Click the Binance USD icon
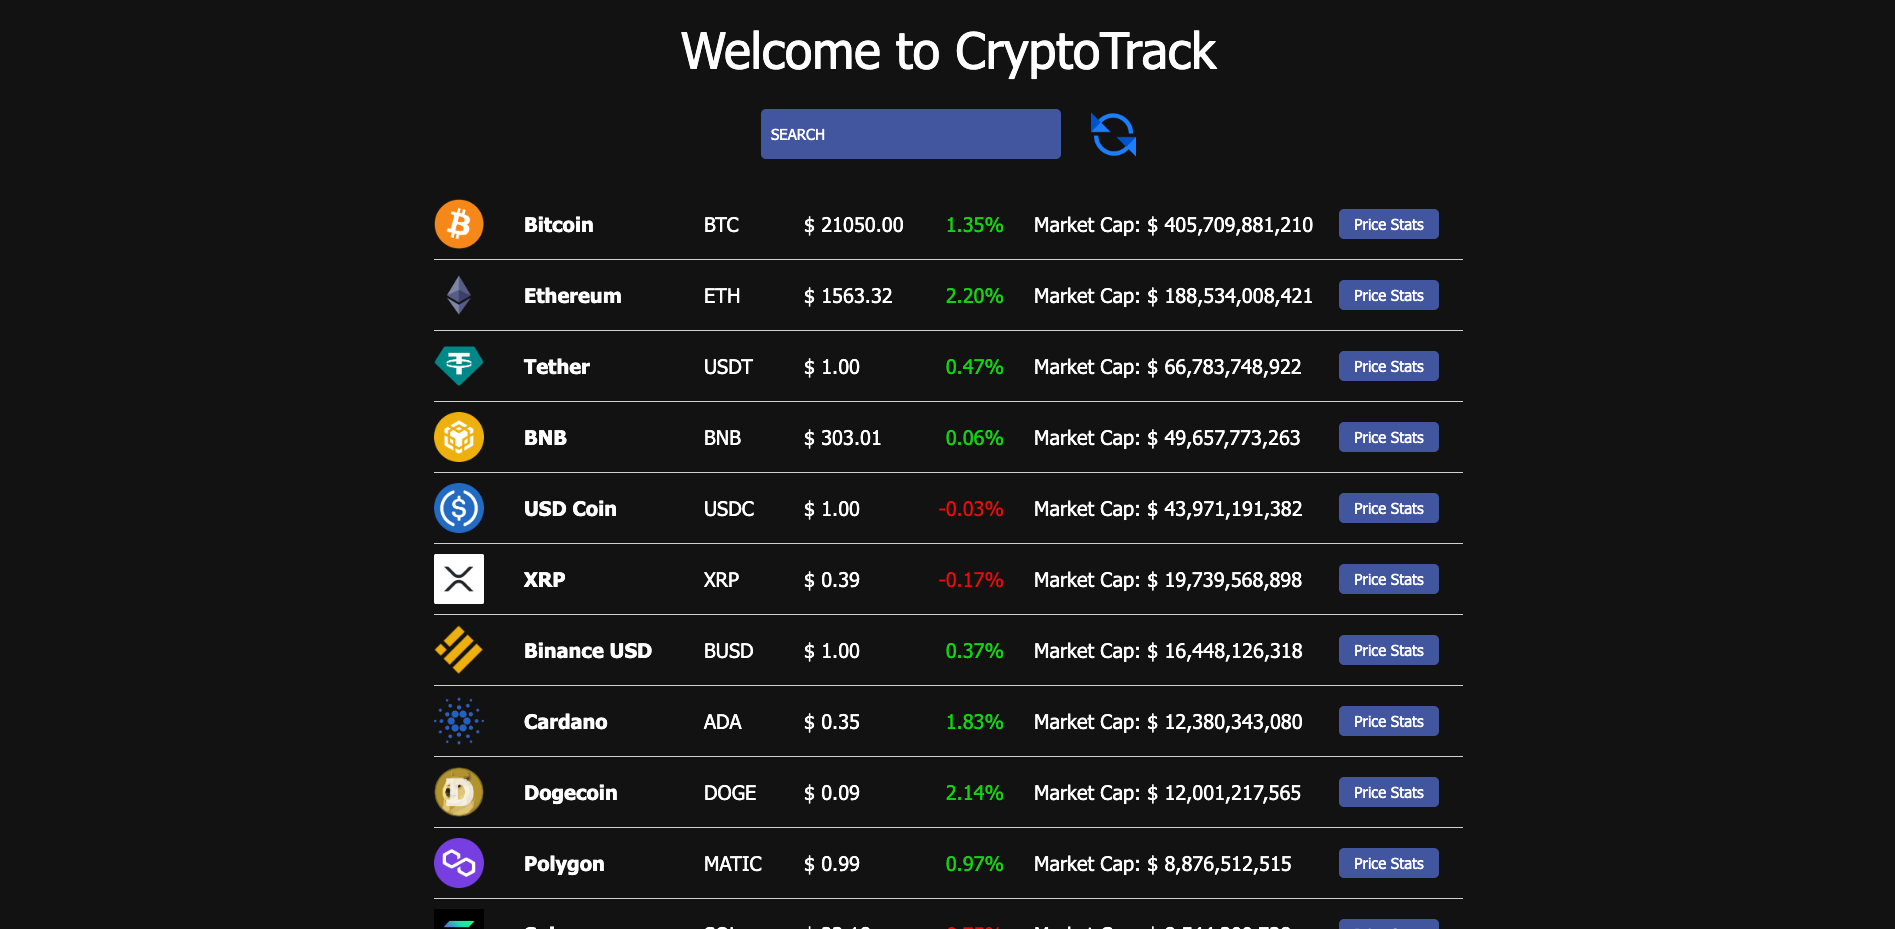Image resolution: width=1895 pixels, height=929 pixels. click(458, 650)
